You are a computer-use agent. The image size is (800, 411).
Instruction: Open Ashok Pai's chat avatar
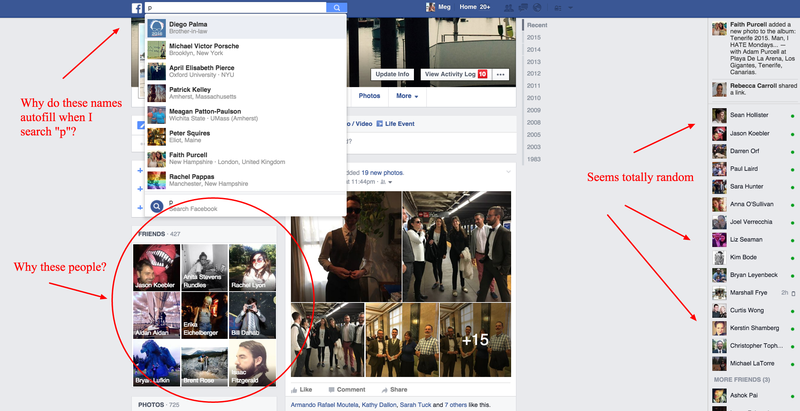[719, 395]
